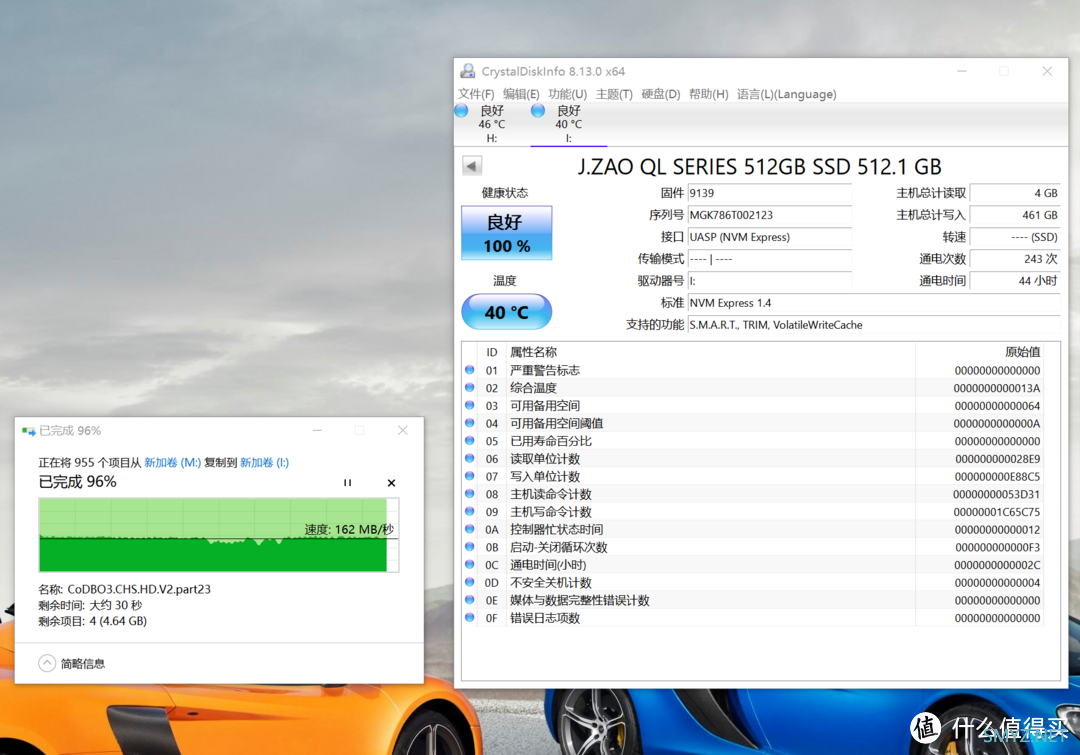Open the 功能(U) menu
The height and width of the screenshot is (755, 1080).
[567, 94]
